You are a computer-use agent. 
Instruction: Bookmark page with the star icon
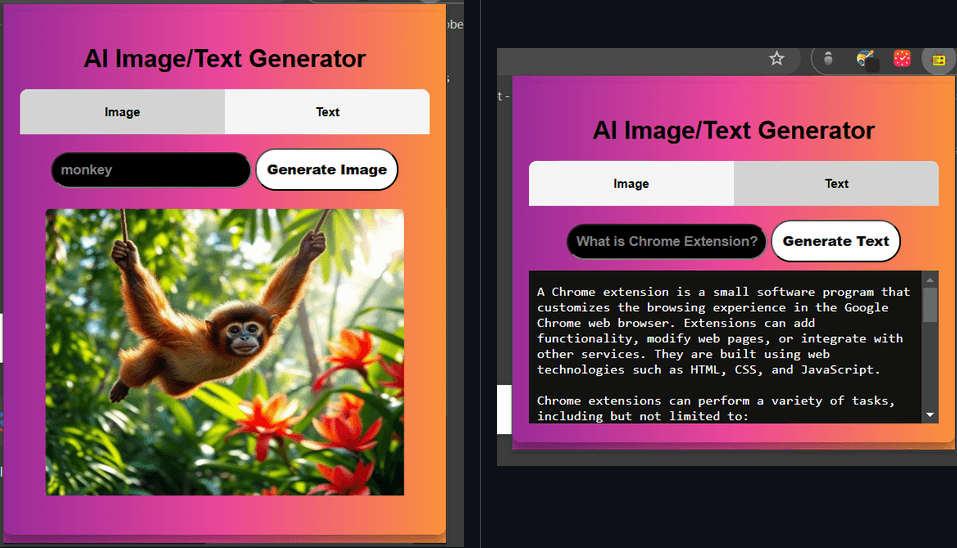click(776, 59)
